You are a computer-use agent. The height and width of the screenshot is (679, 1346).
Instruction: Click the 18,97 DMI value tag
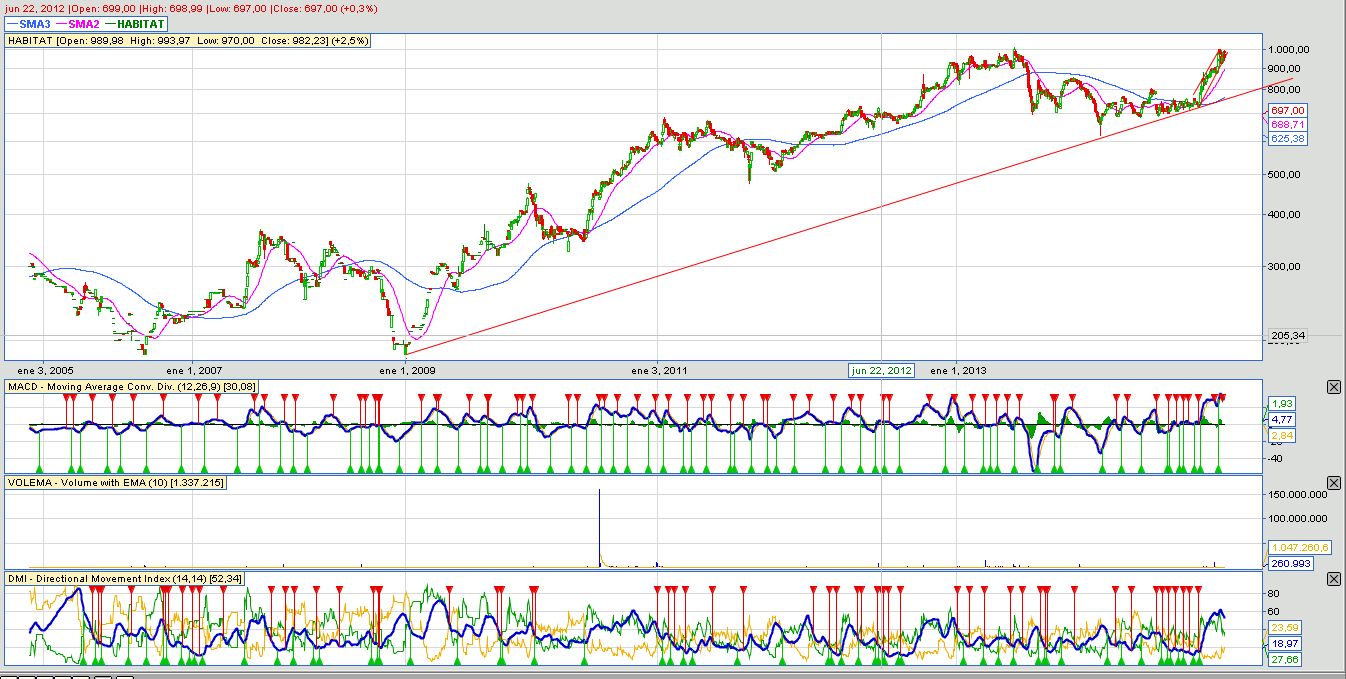1284,643
